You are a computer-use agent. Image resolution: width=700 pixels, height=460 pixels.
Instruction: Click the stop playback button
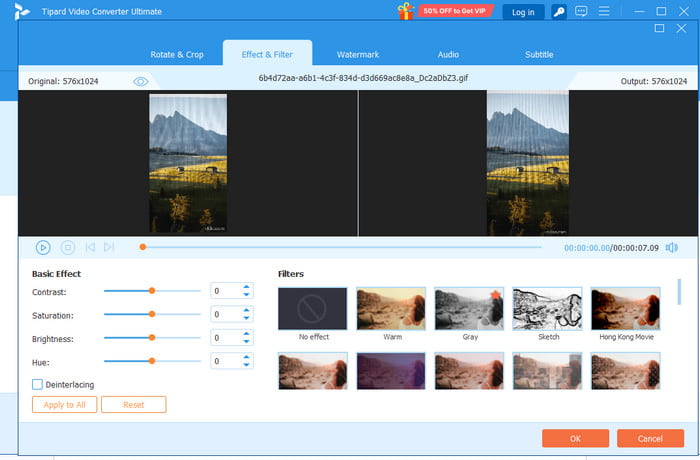[x=68, y=247]
